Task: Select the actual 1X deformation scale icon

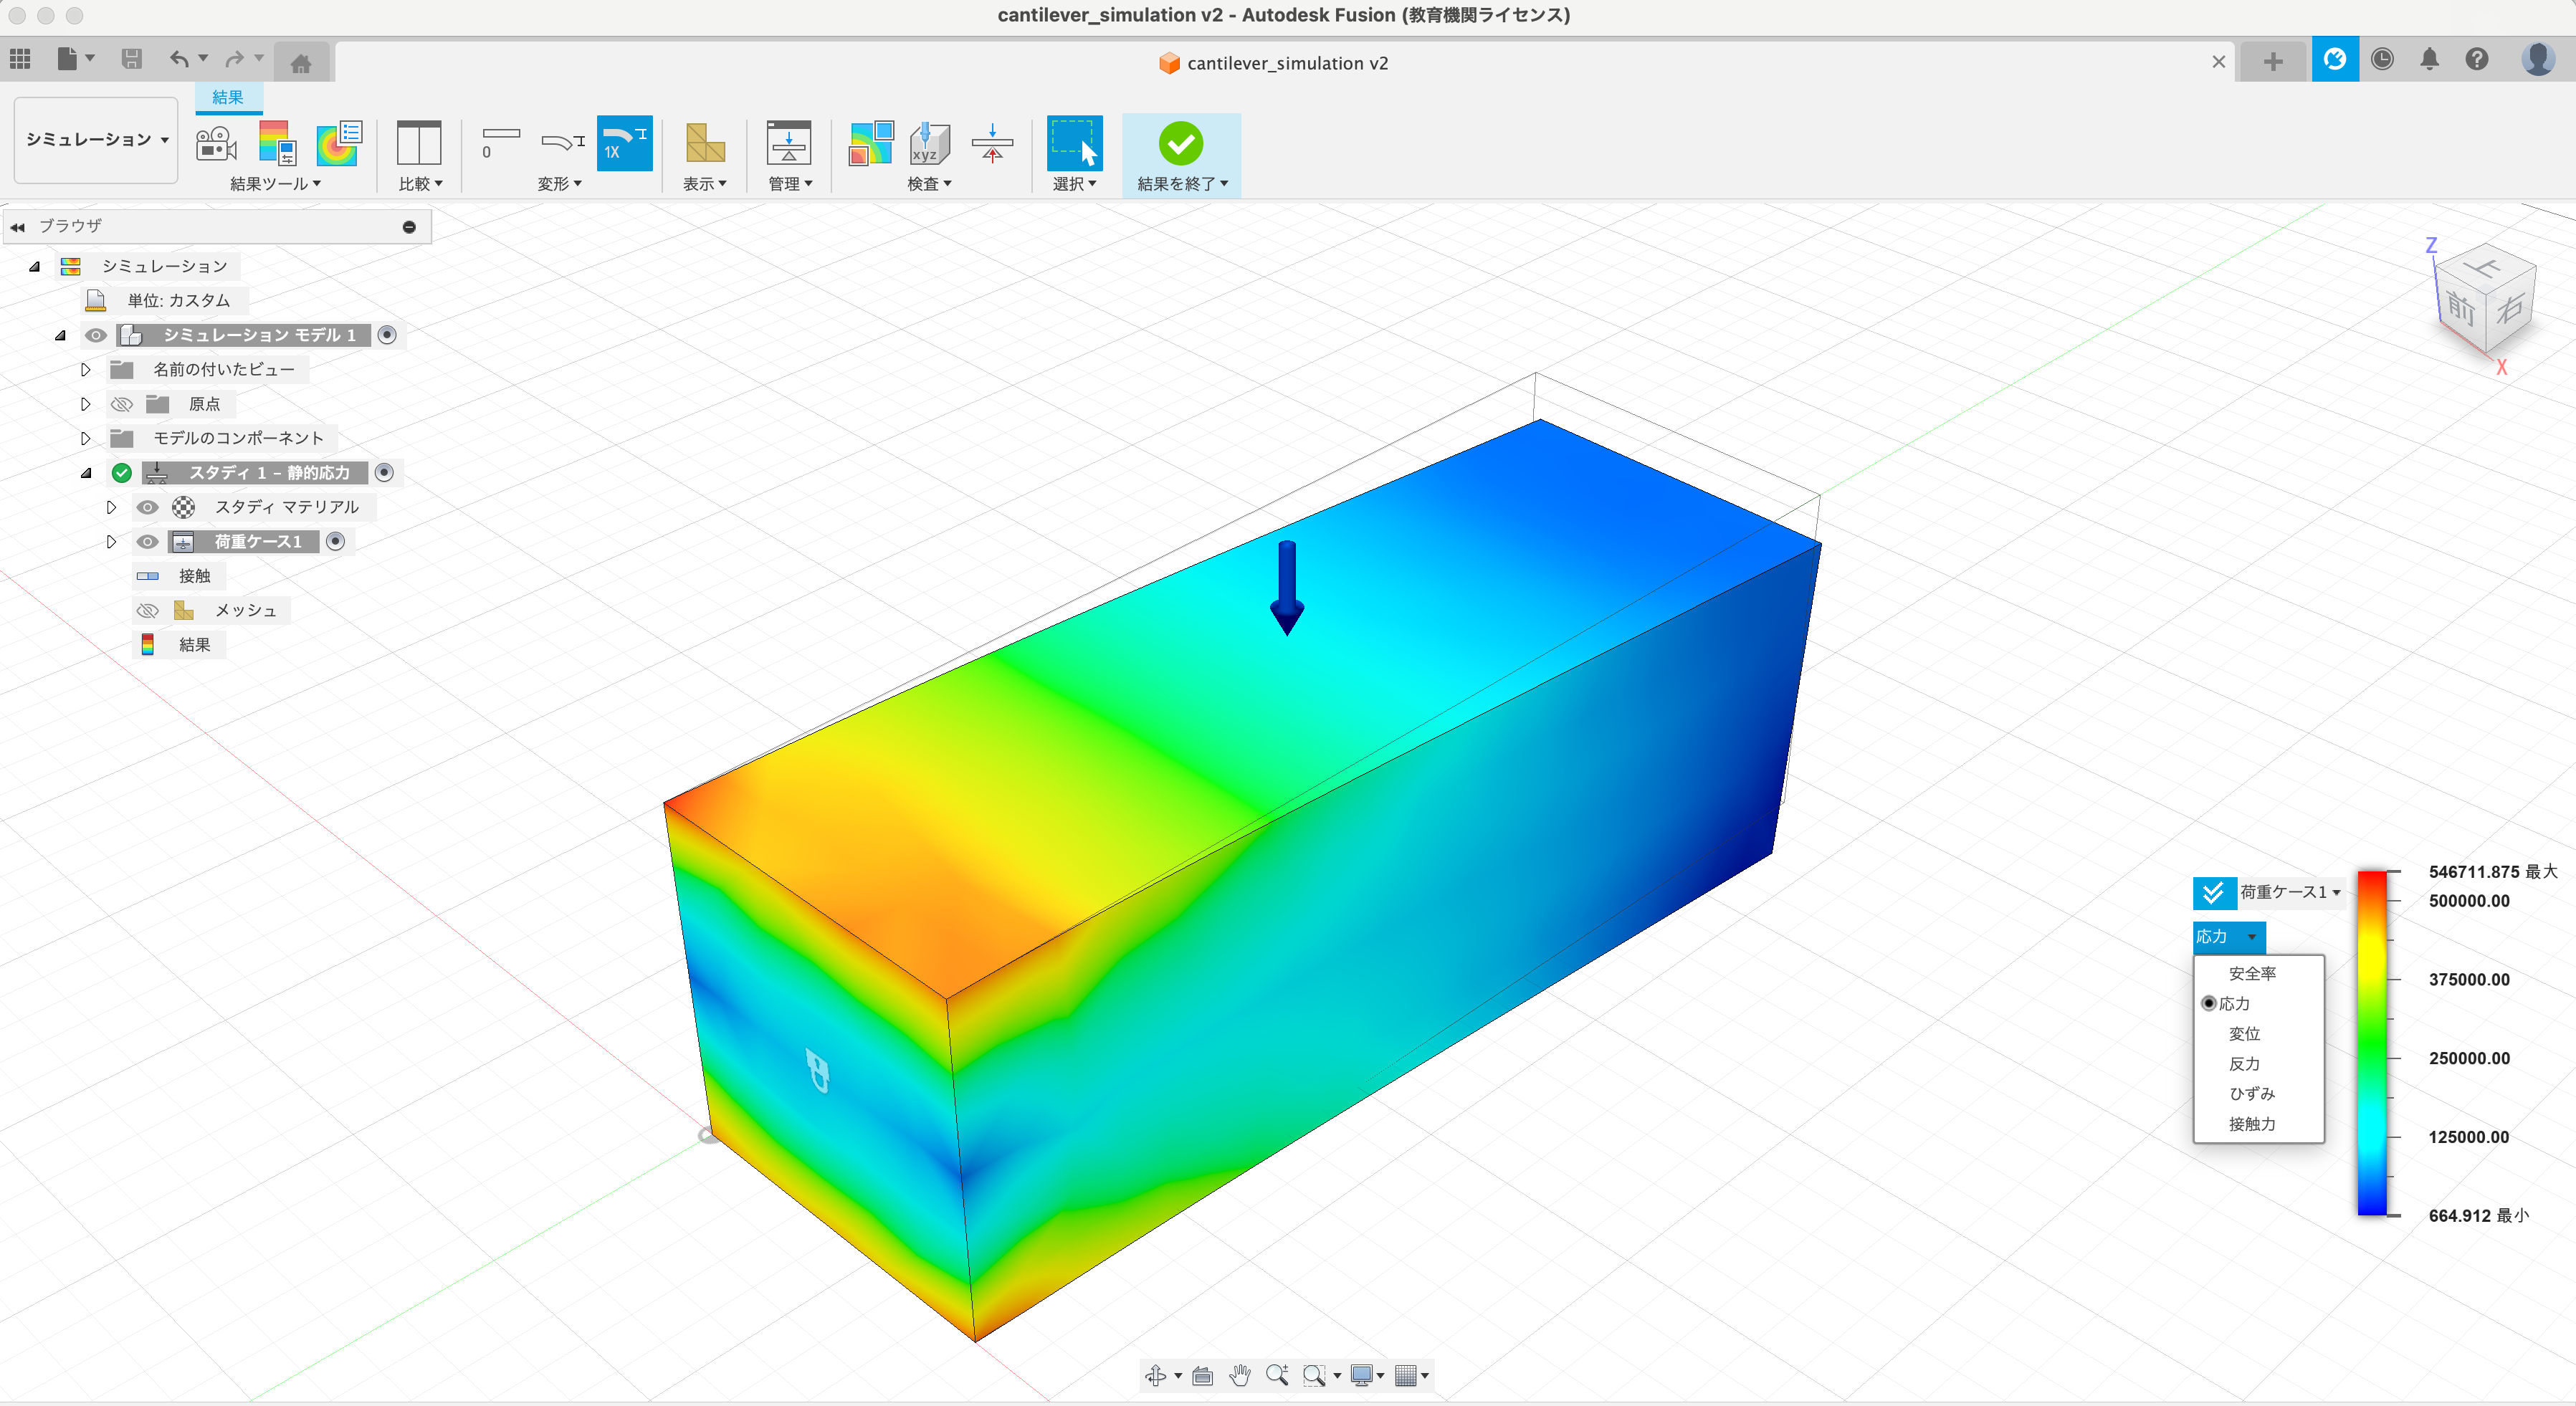Action: tap(624, 144)
